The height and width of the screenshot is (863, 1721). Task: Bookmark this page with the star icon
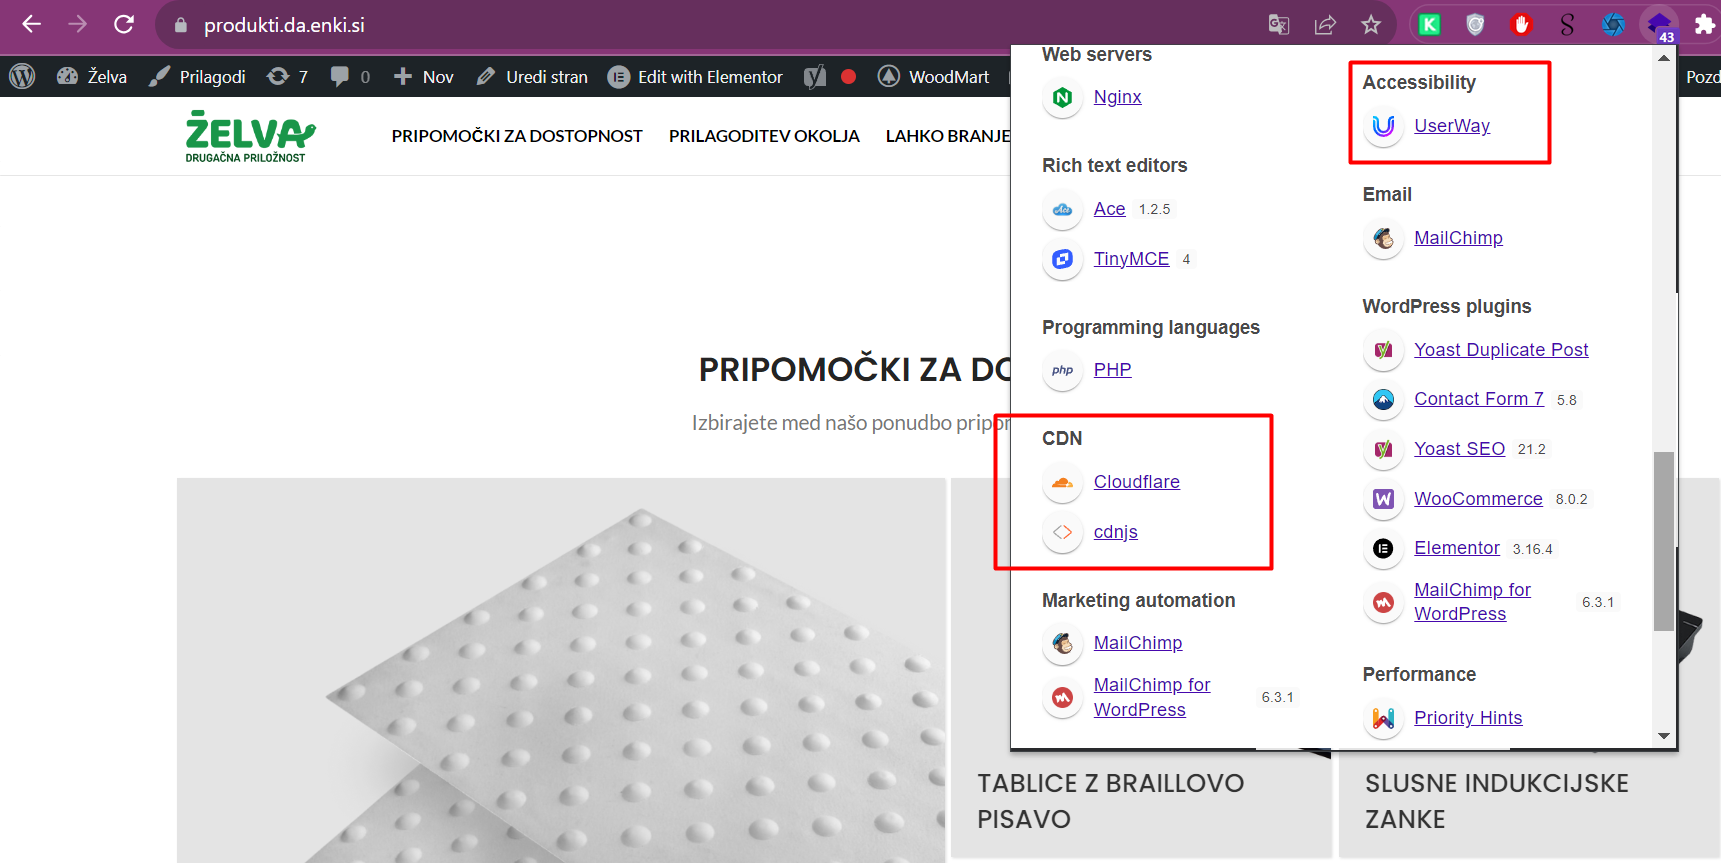coord(1371,25)
